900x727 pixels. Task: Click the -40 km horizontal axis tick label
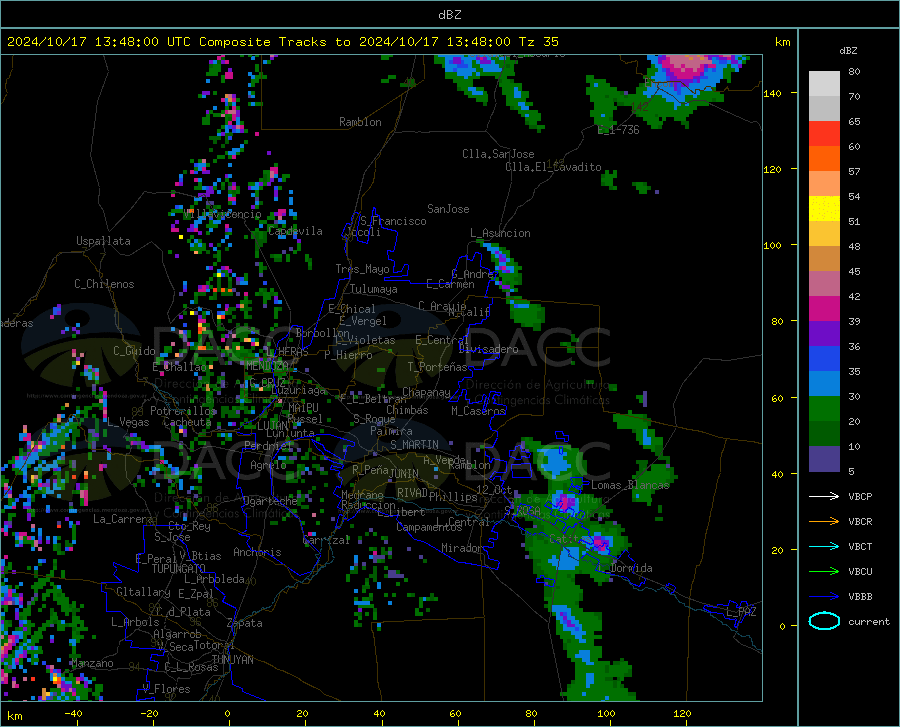tap(73, 714)
